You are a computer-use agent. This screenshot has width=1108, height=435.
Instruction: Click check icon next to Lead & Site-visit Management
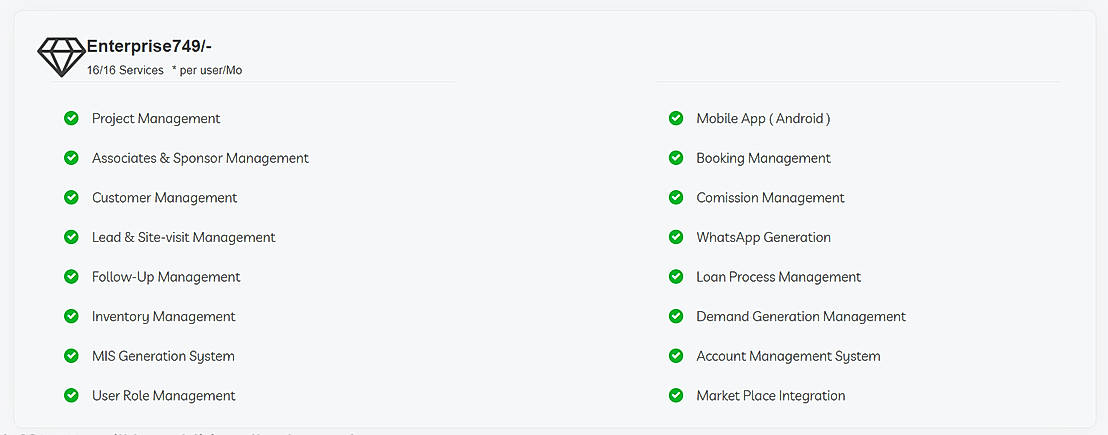click(71, 237)
